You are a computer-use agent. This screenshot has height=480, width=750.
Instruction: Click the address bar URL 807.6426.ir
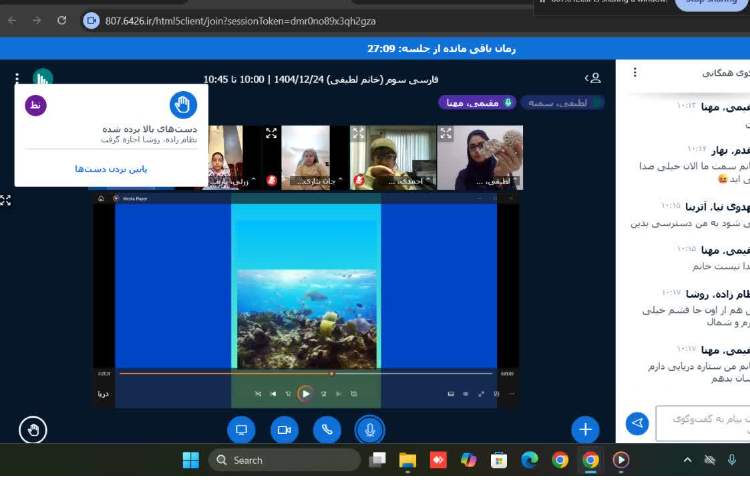(x=240, y=21)
